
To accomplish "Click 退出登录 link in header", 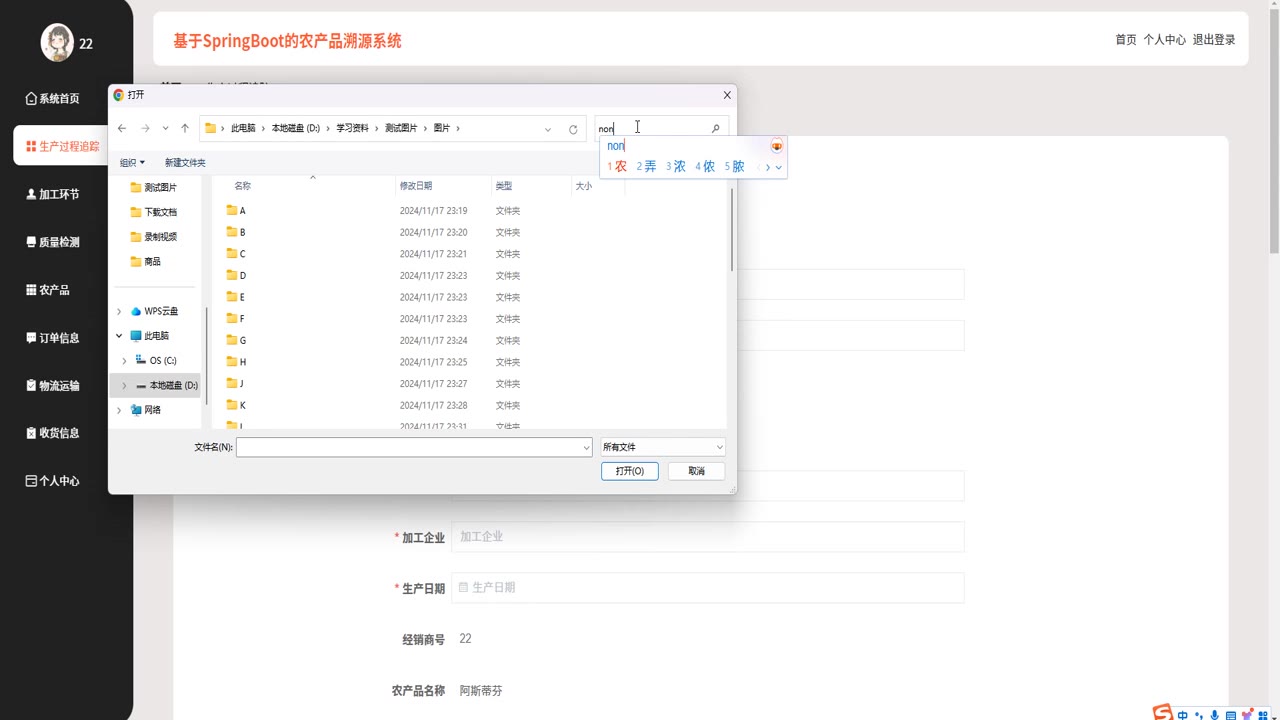I will tap(1214, 40).
